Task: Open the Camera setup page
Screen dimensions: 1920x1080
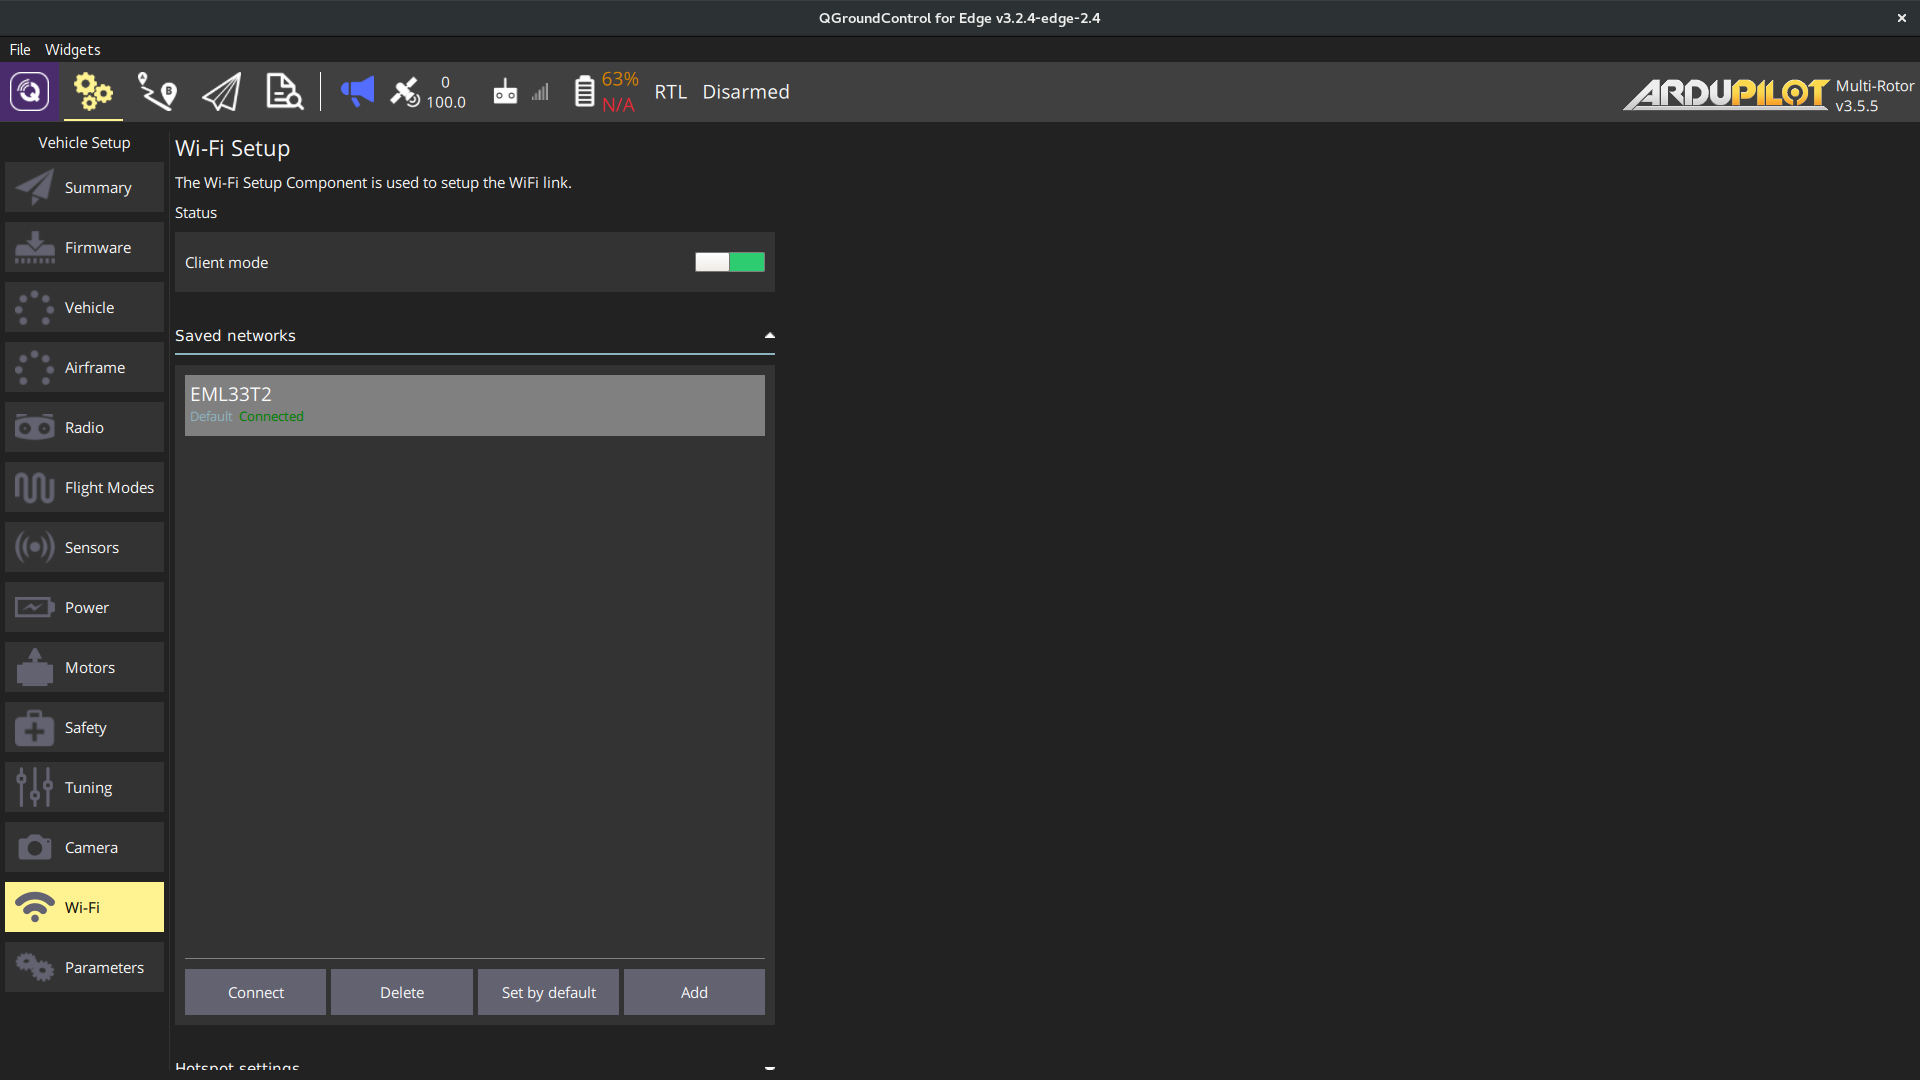Action: 84,847
